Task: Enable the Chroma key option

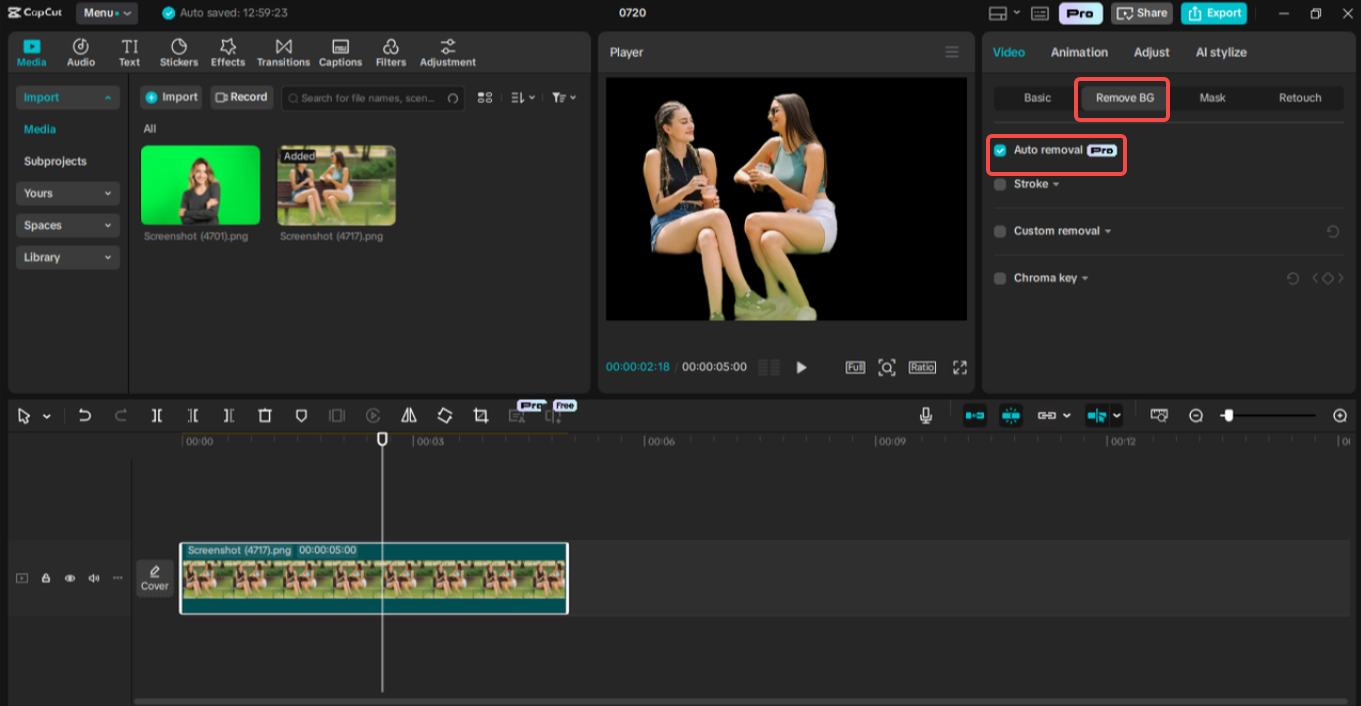Action: pyautogui.click(x=999, y=278)
